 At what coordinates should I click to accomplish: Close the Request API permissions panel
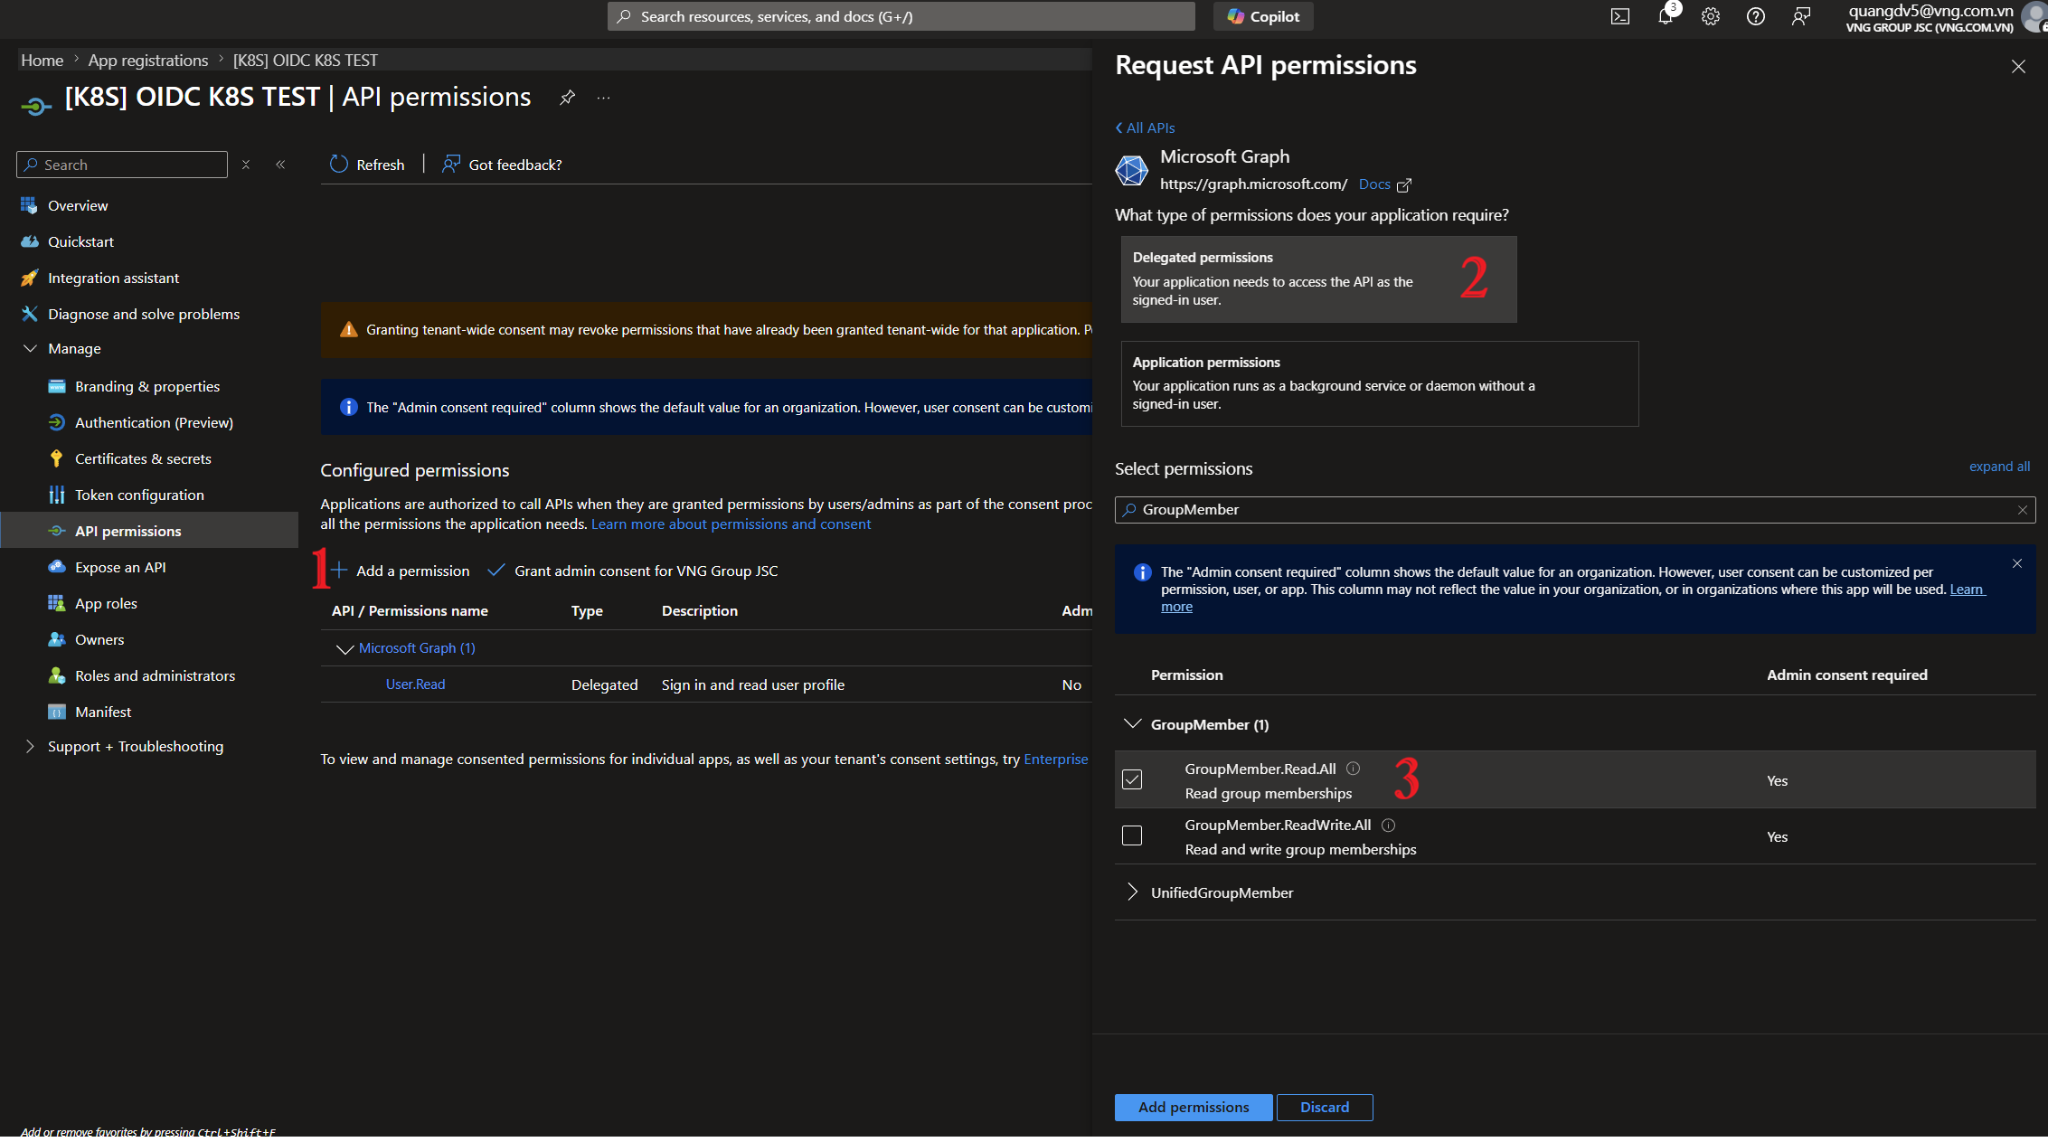click(x=2018, y=67)
